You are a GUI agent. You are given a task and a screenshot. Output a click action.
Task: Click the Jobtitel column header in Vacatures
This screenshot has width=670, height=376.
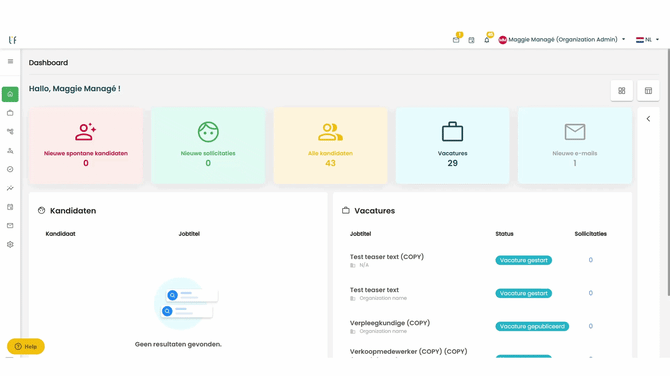pyautogui.click(x=360, y=234)
